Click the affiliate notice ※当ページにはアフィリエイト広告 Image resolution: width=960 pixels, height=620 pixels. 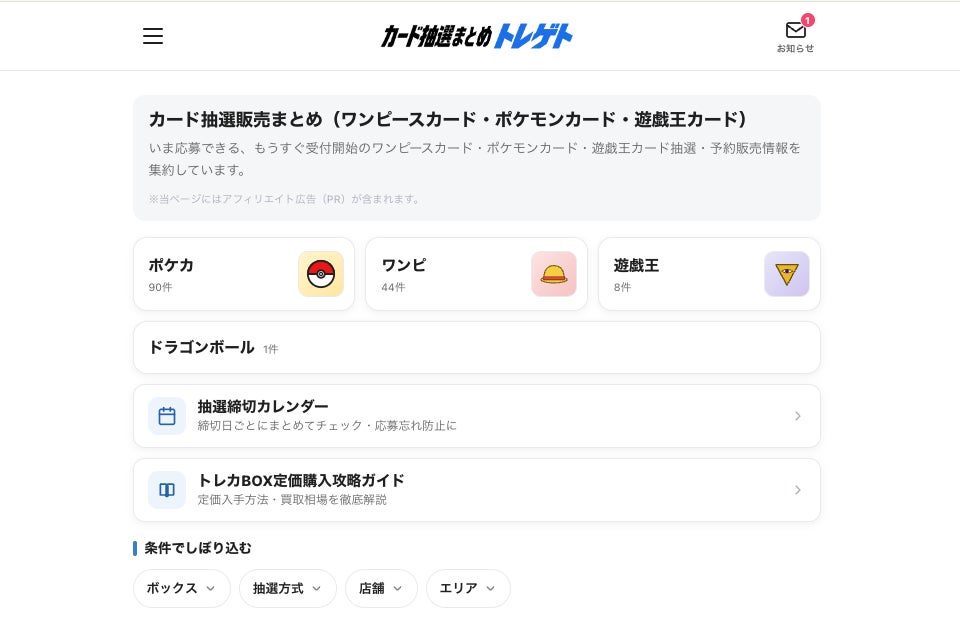(283, 199)
